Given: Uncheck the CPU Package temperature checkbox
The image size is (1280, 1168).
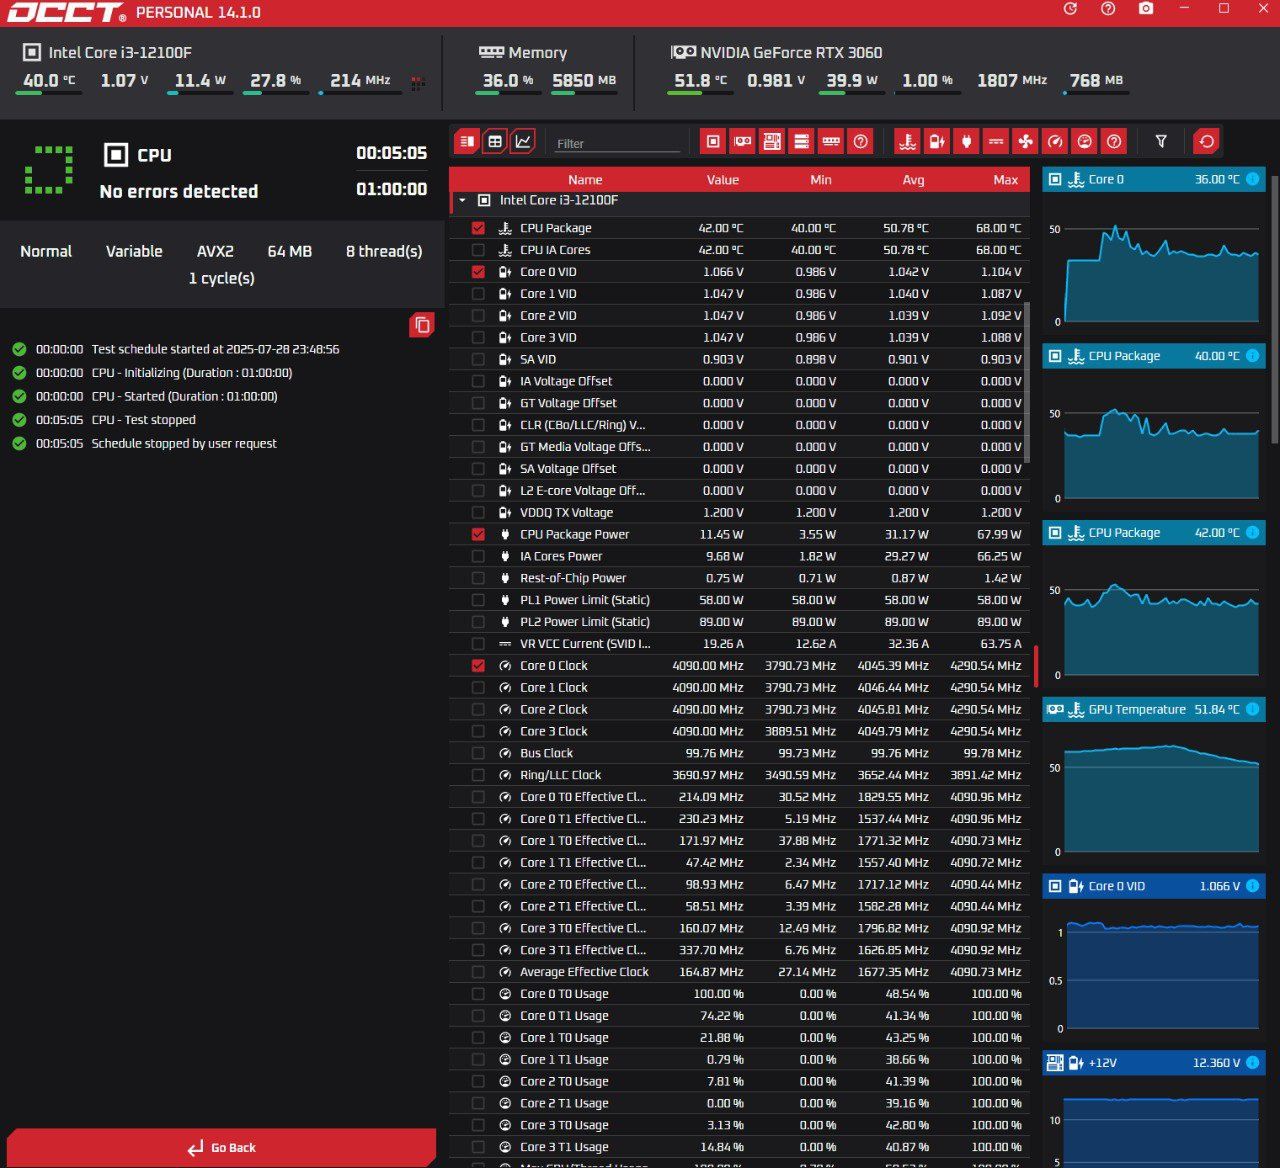Looking at the screenshot, I should (x=478, y=228).
